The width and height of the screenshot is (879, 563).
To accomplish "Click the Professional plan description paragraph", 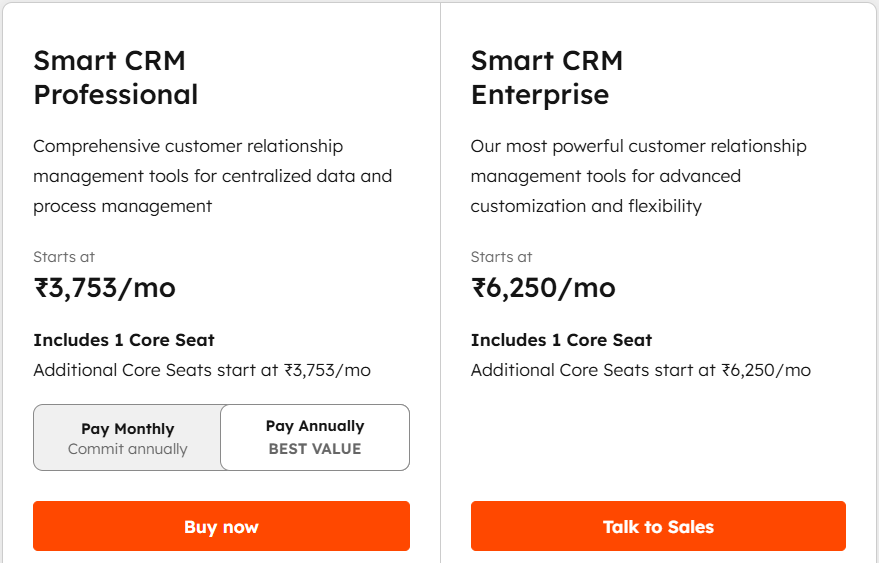I will [212, 176].
